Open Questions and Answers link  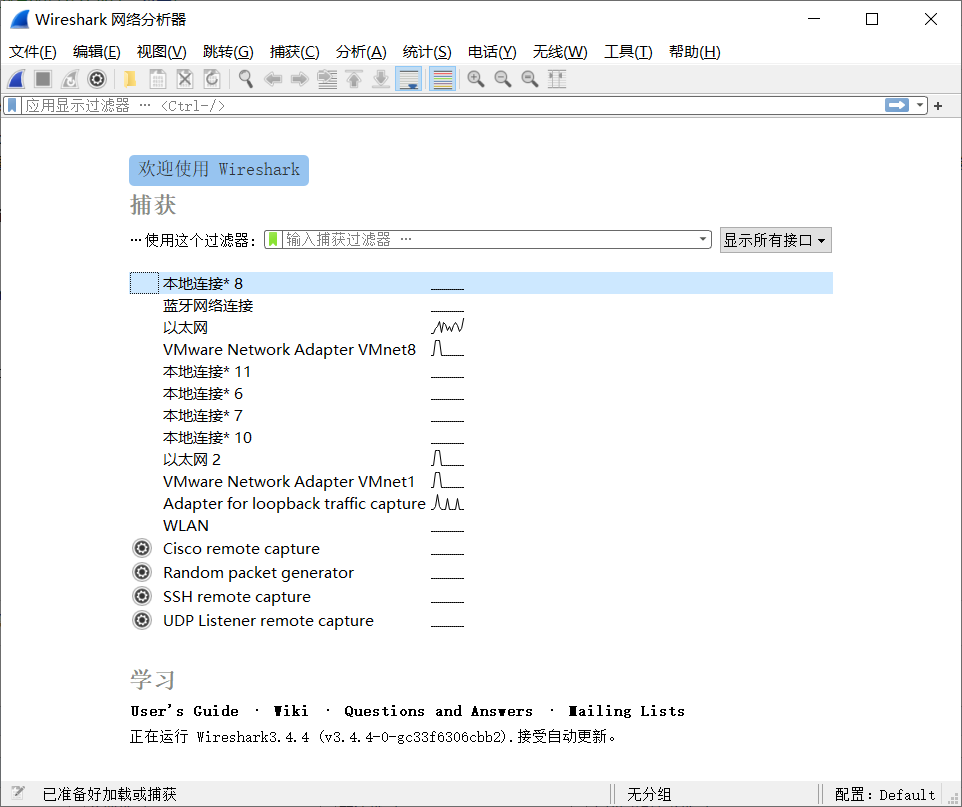(438, 711)
